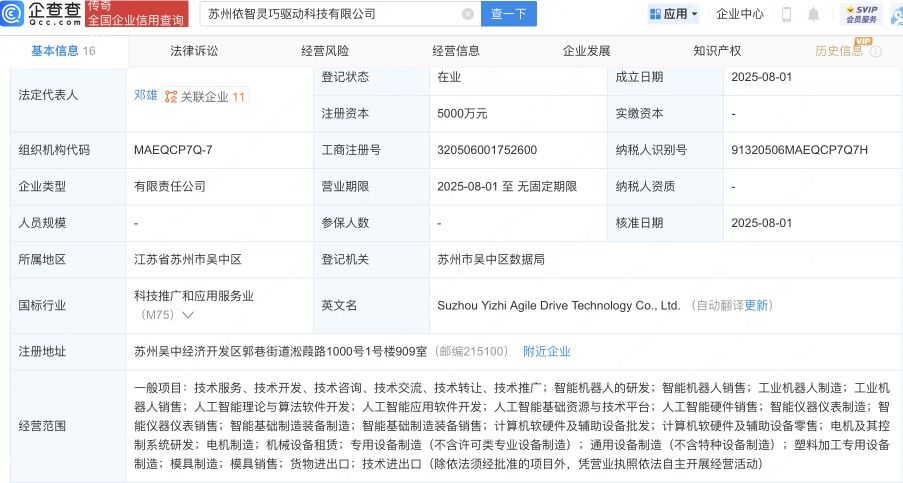Expand the 应用 dropdown menu

point(694,14)
